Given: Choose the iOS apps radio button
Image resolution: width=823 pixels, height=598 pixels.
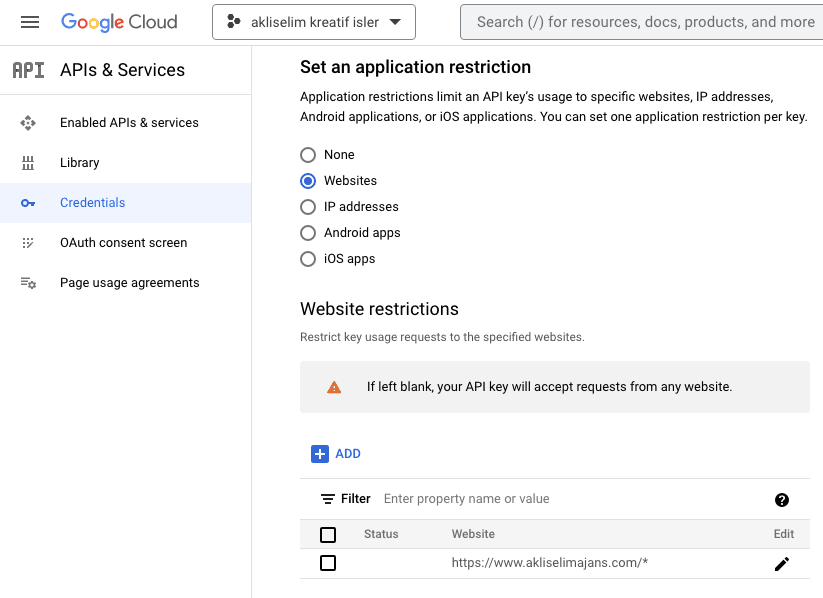Looking at the screenshot, I should (308, 259).
